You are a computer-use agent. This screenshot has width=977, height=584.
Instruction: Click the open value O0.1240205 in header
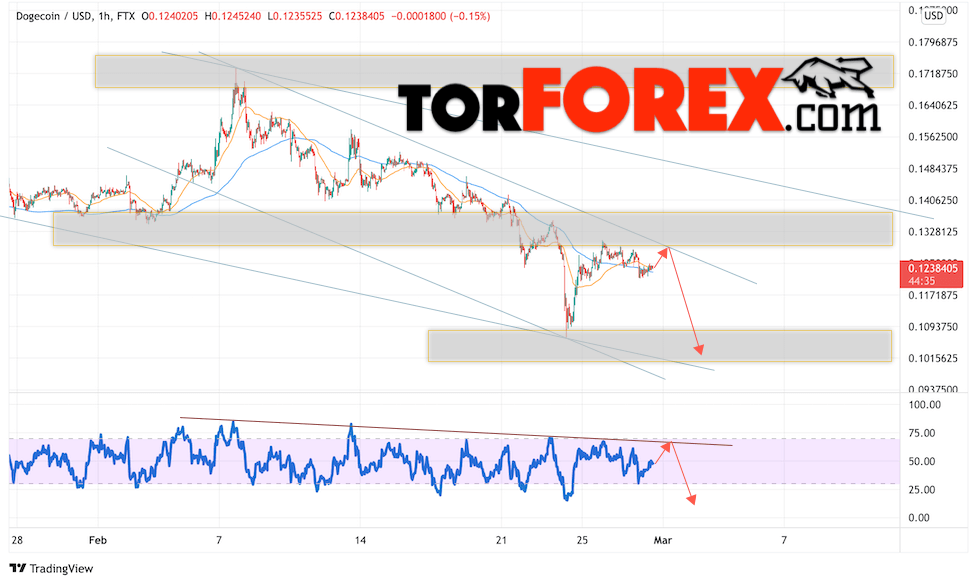[169, 16]
